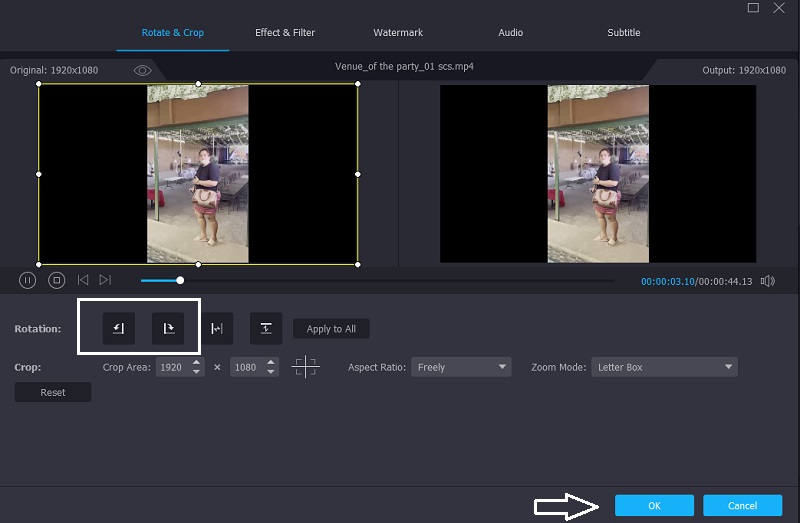This screenshot has height=523, width=800.
Task: Center the crop area with cross icon
Action: pyautogui.click(x=305, y=367)
